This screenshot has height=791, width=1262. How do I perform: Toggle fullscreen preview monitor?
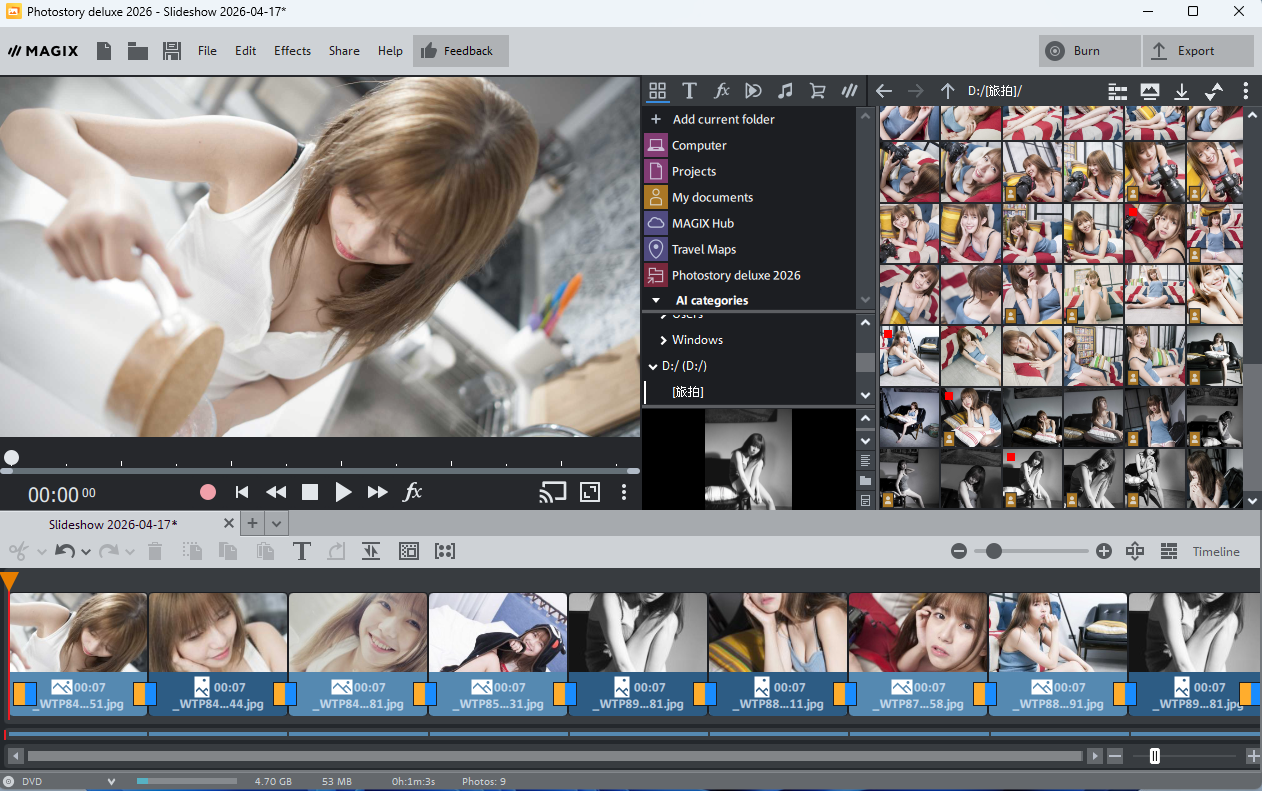click(x=590, y=492)
